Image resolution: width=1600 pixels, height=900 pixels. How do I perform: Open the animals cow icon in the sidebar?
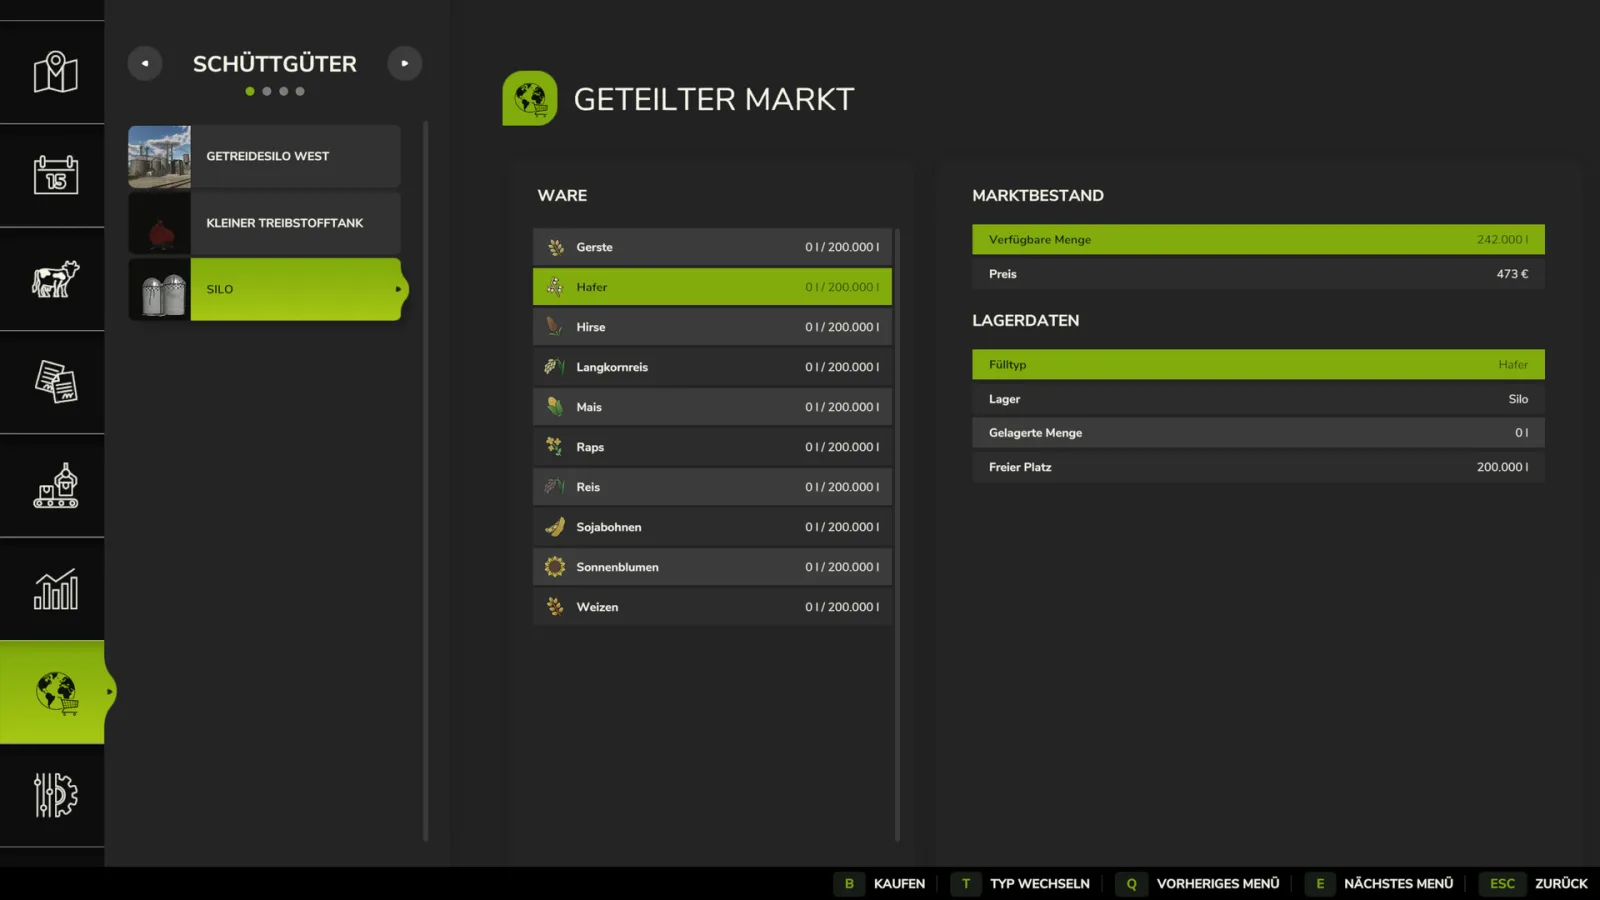(55, 279)
